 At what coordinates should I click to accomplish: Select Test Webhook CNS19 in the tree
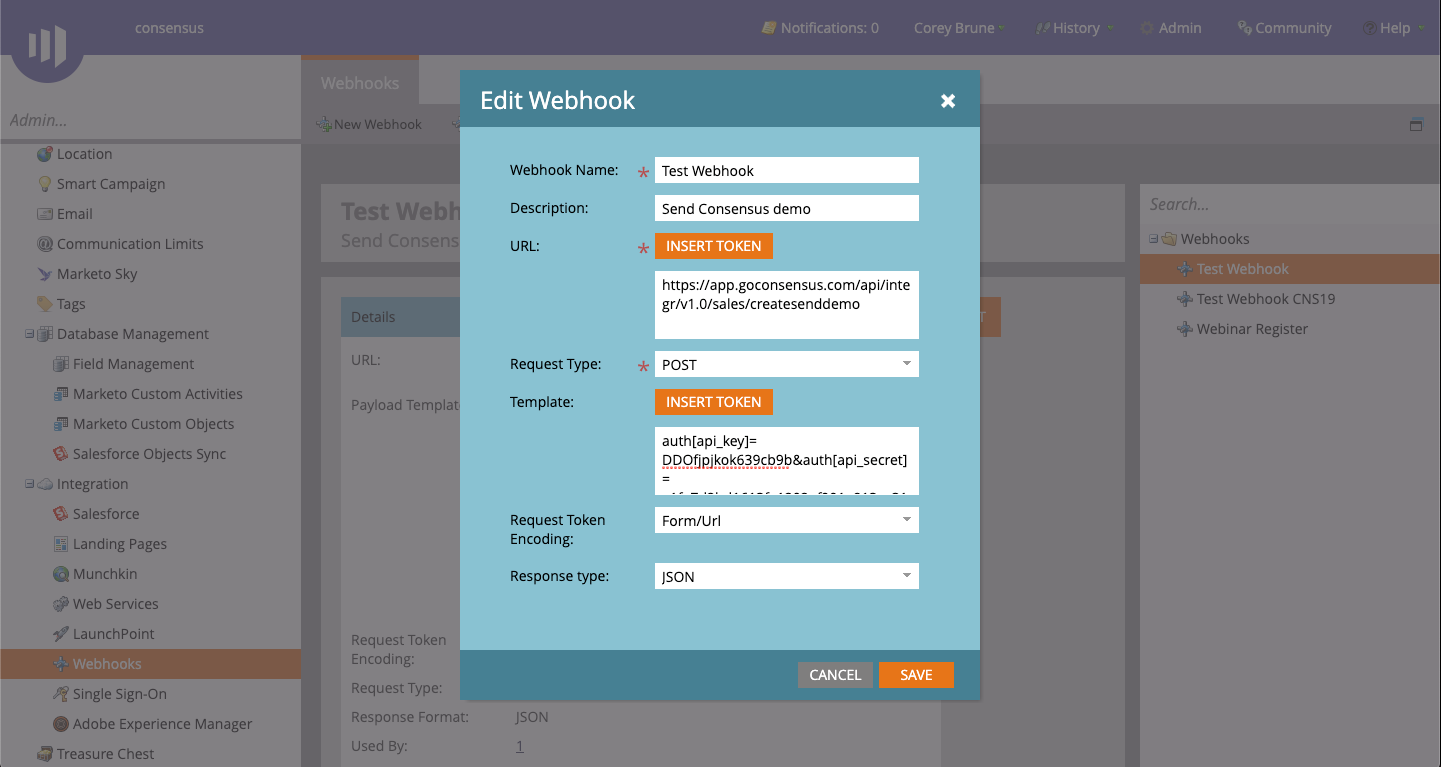click(x=1266, y=299)
